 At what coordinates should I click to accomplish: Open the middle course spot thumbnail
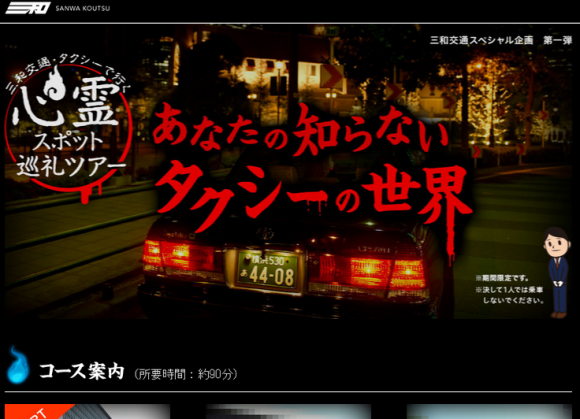[289, 411]
